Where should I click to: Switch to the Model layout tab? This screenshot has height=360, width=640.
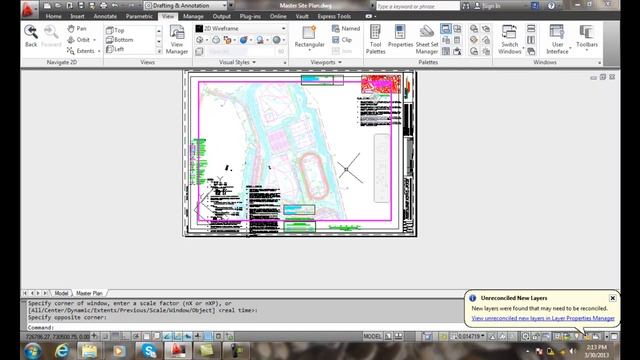61,293
